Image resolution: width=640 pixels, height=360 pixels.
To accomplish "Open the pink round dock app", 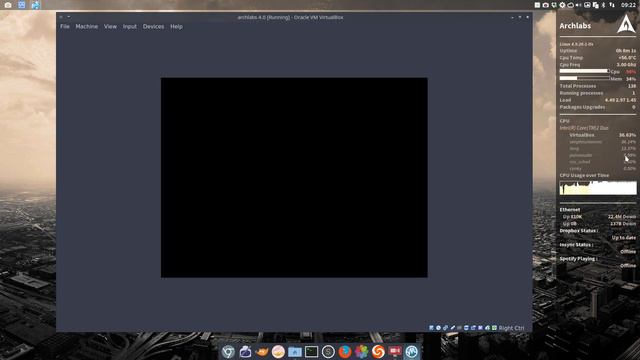I will 278,351.
